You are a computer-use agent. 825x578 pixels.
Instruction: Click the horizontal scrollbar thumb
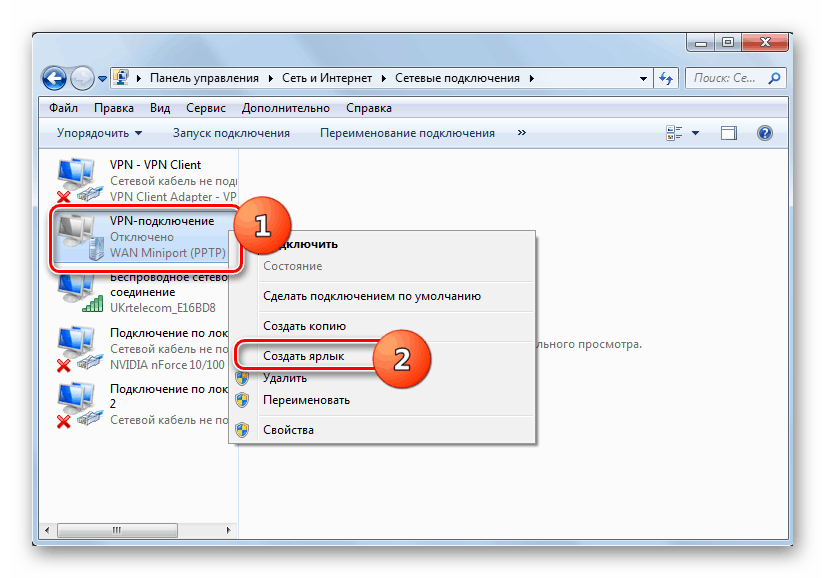[x=117, y=530]
